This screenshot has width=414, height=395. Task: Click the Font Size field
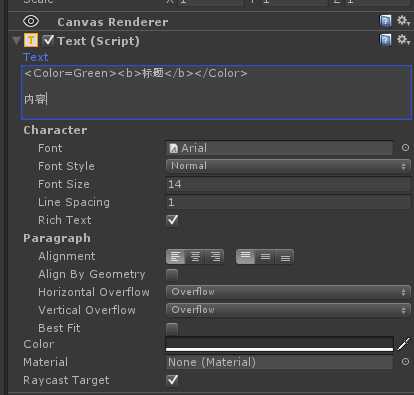tap(288, 184)
